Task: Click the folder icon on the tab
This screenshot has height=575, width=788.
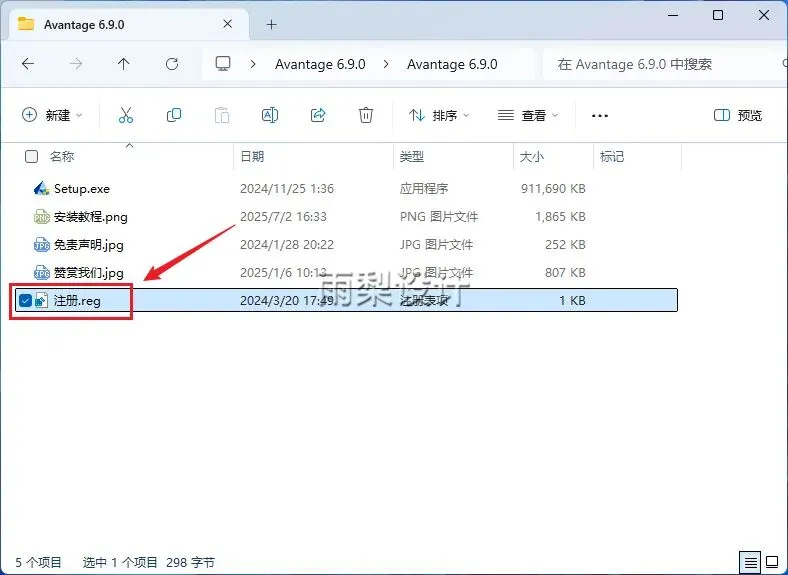Action: click(x=26, y=24)
